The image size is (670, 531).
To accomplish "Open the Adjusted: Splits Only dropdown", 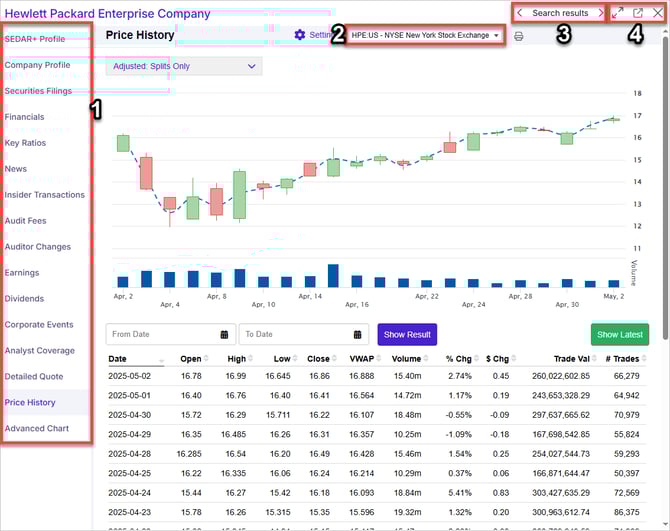I will tap(184, 66).
